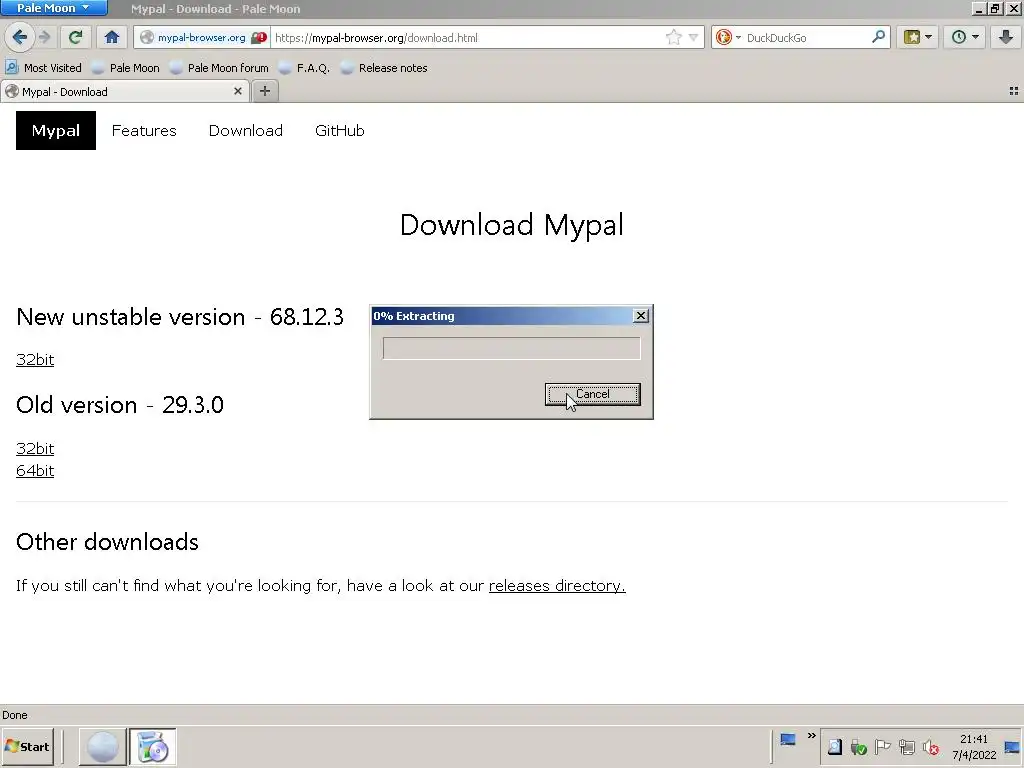The height and width of the screenshot is (768, 1024).
Task: Reload the page with the refresh icon
Action: [x=76, y=37]
